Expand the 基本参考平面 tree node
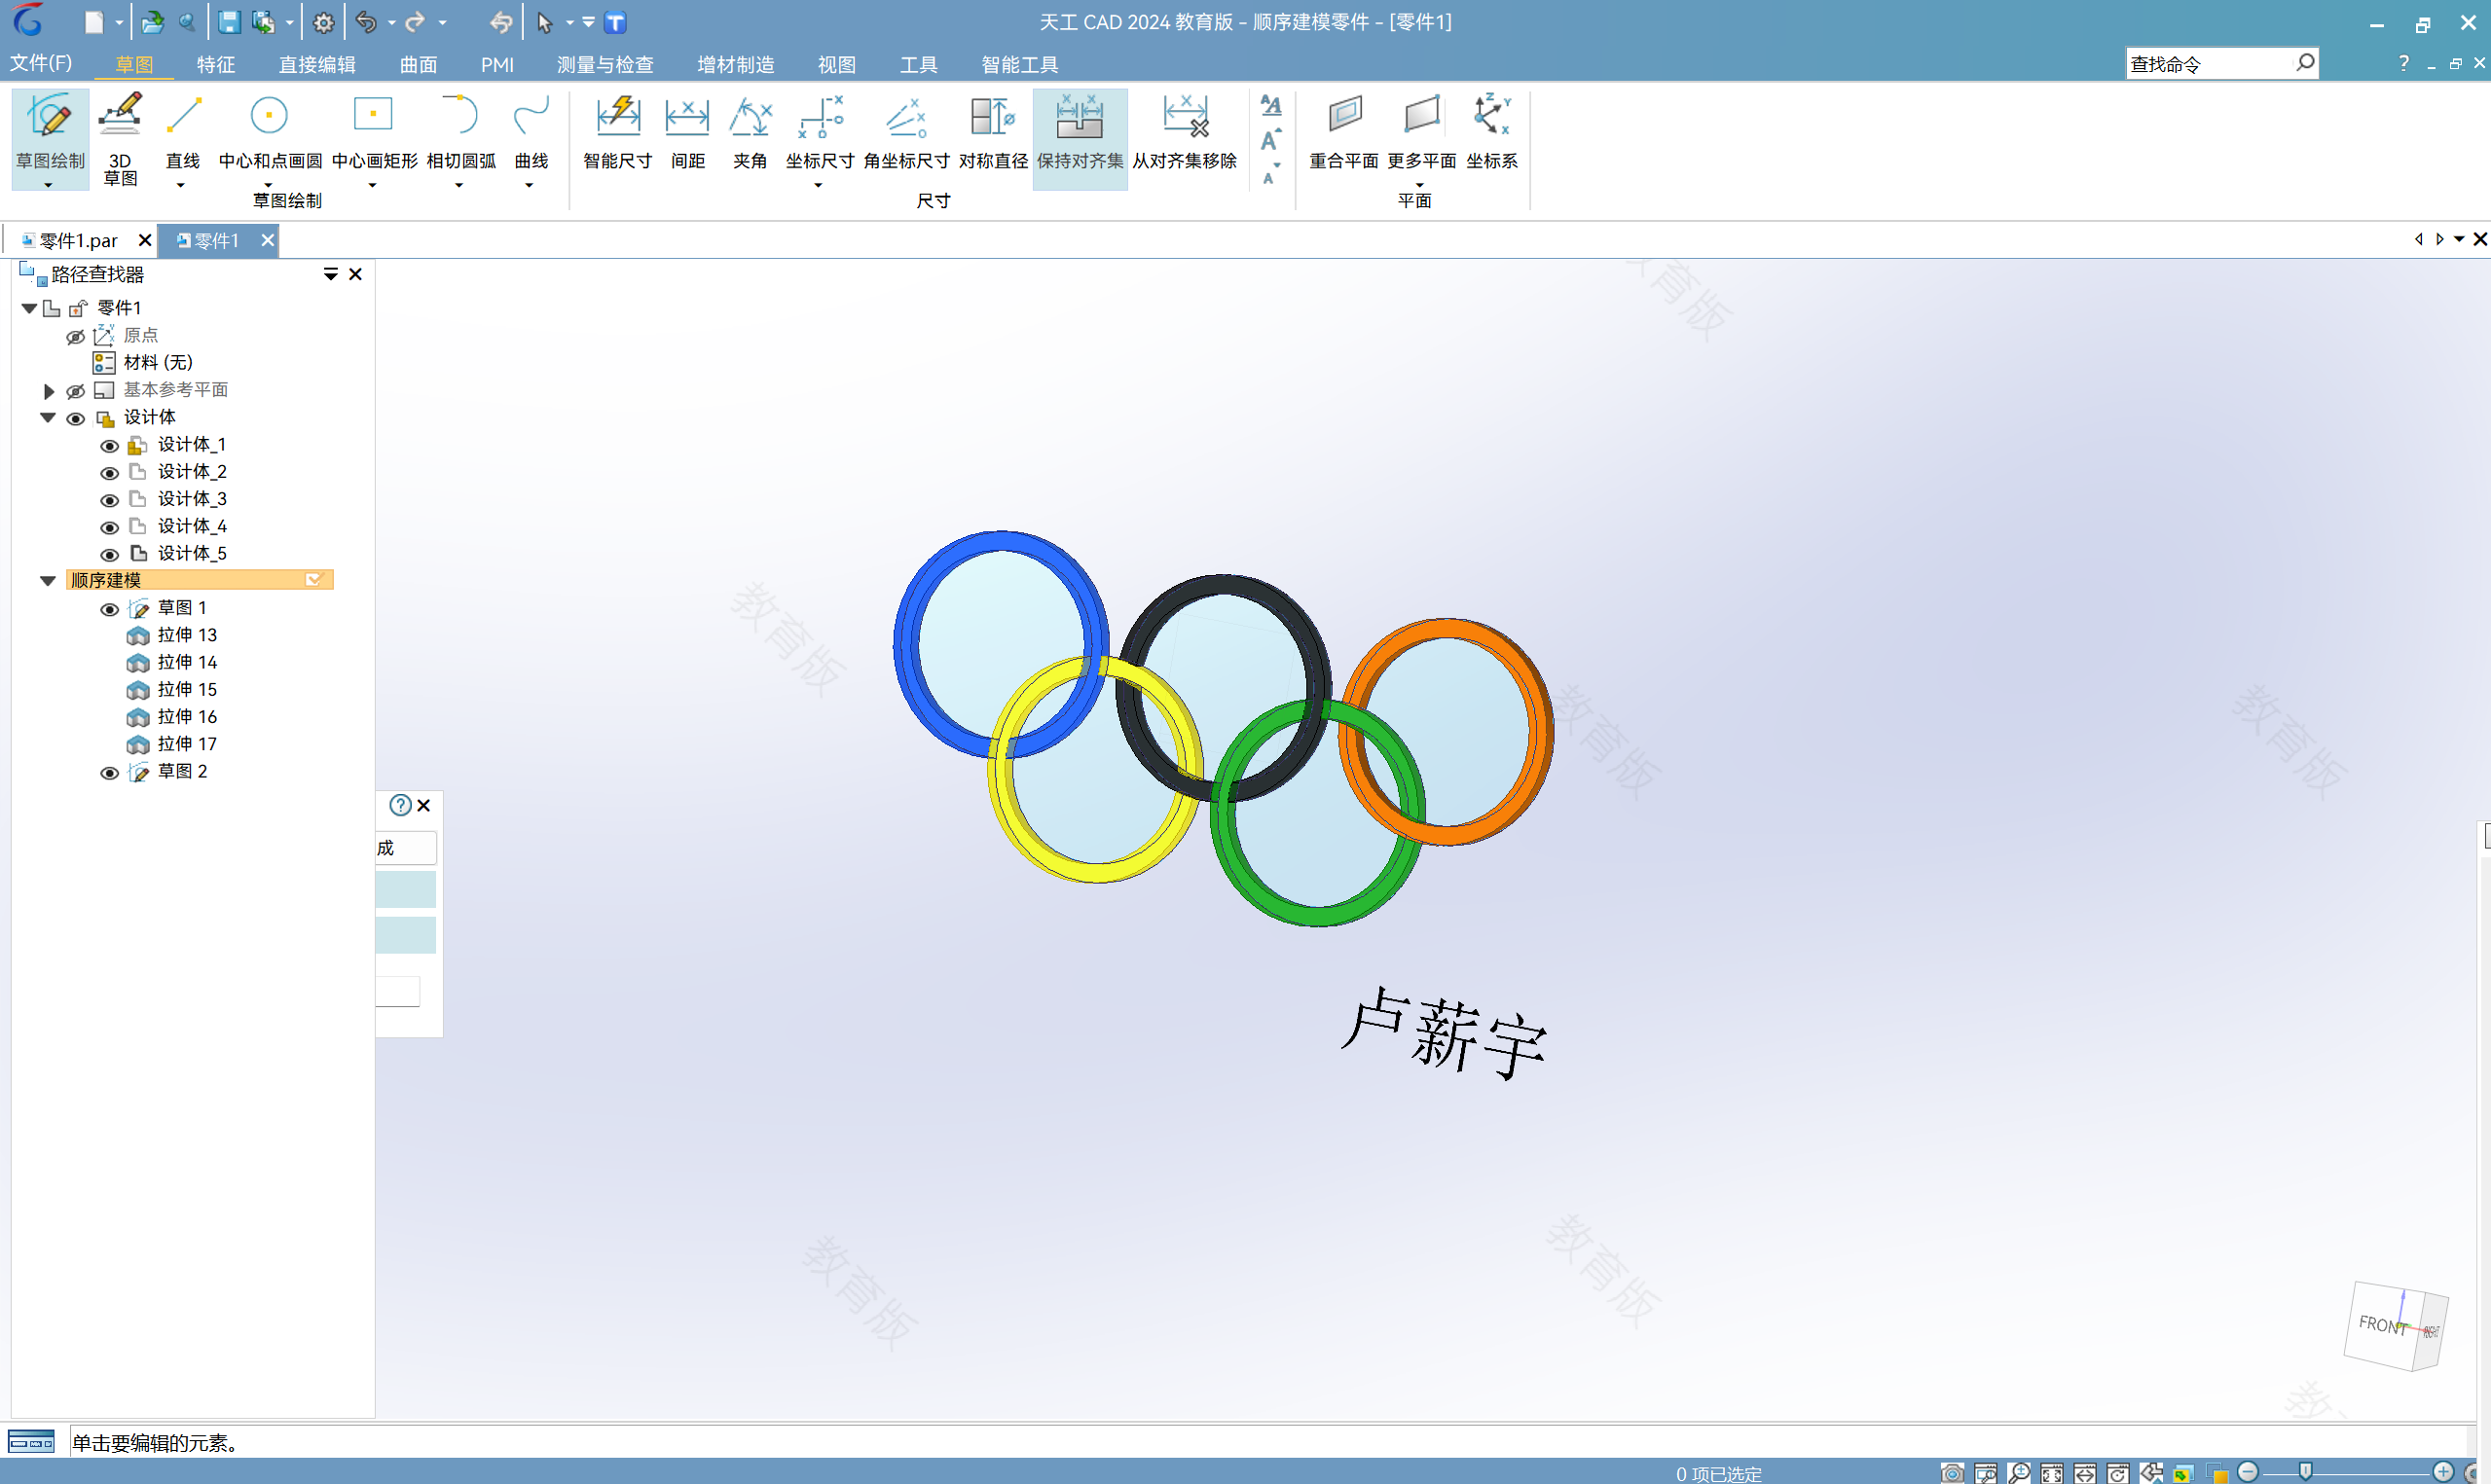Image resolution: width=2491 pixels, height=1484 pixels. (x=48, y=391)
